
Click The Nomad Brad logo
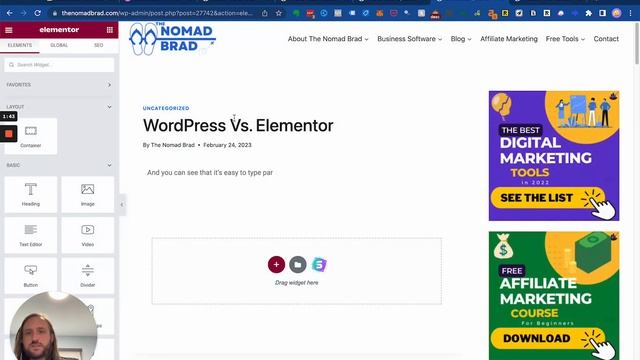[x=172, y=38]
